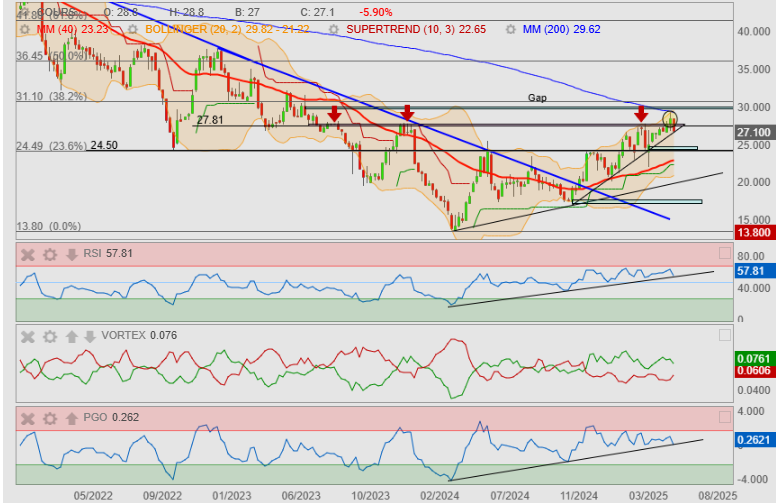This screenshot has height=503, width=776.
Task: Move the PGO panel up
Action: [72, 418]
